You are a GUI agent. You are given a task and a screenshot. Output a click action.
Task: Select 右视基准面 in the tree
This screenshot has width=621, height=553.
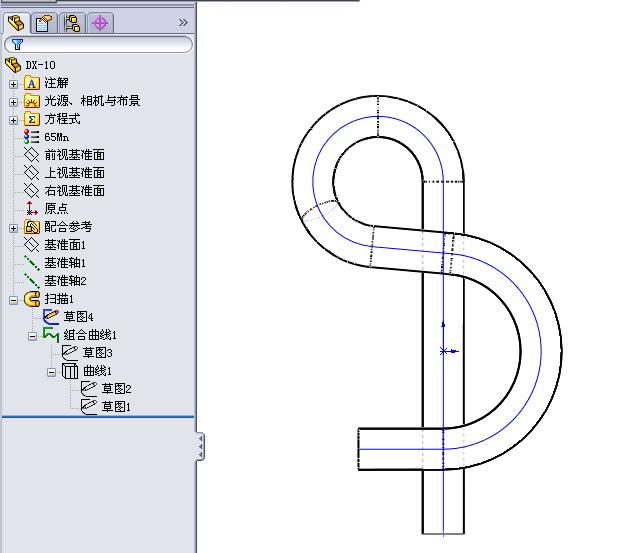(74, 191)
